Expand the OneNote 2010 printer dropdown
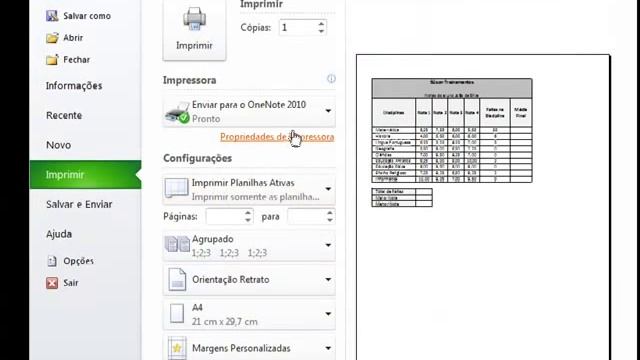The image size is (640, 360). [328, 111]
